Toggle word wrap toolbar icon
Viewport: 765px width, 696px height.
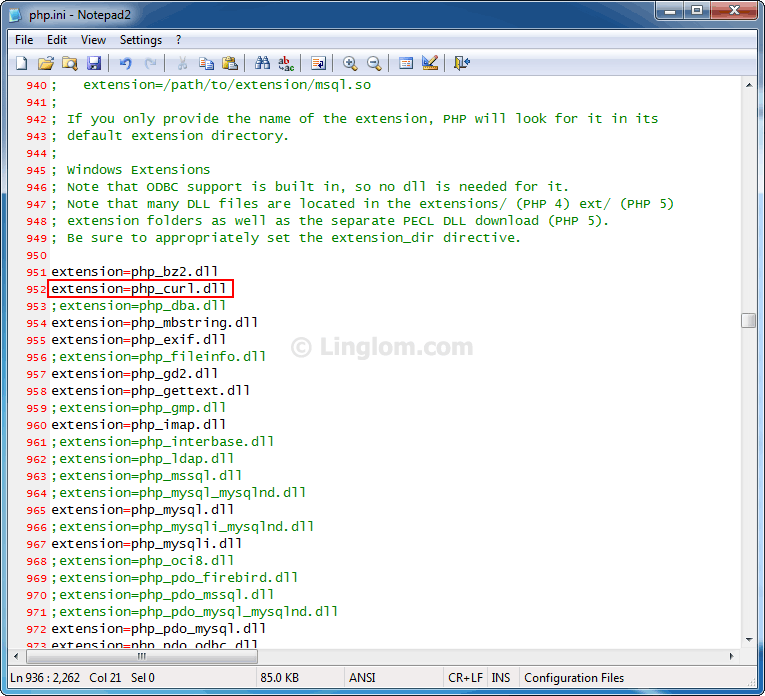pos(318,63)
